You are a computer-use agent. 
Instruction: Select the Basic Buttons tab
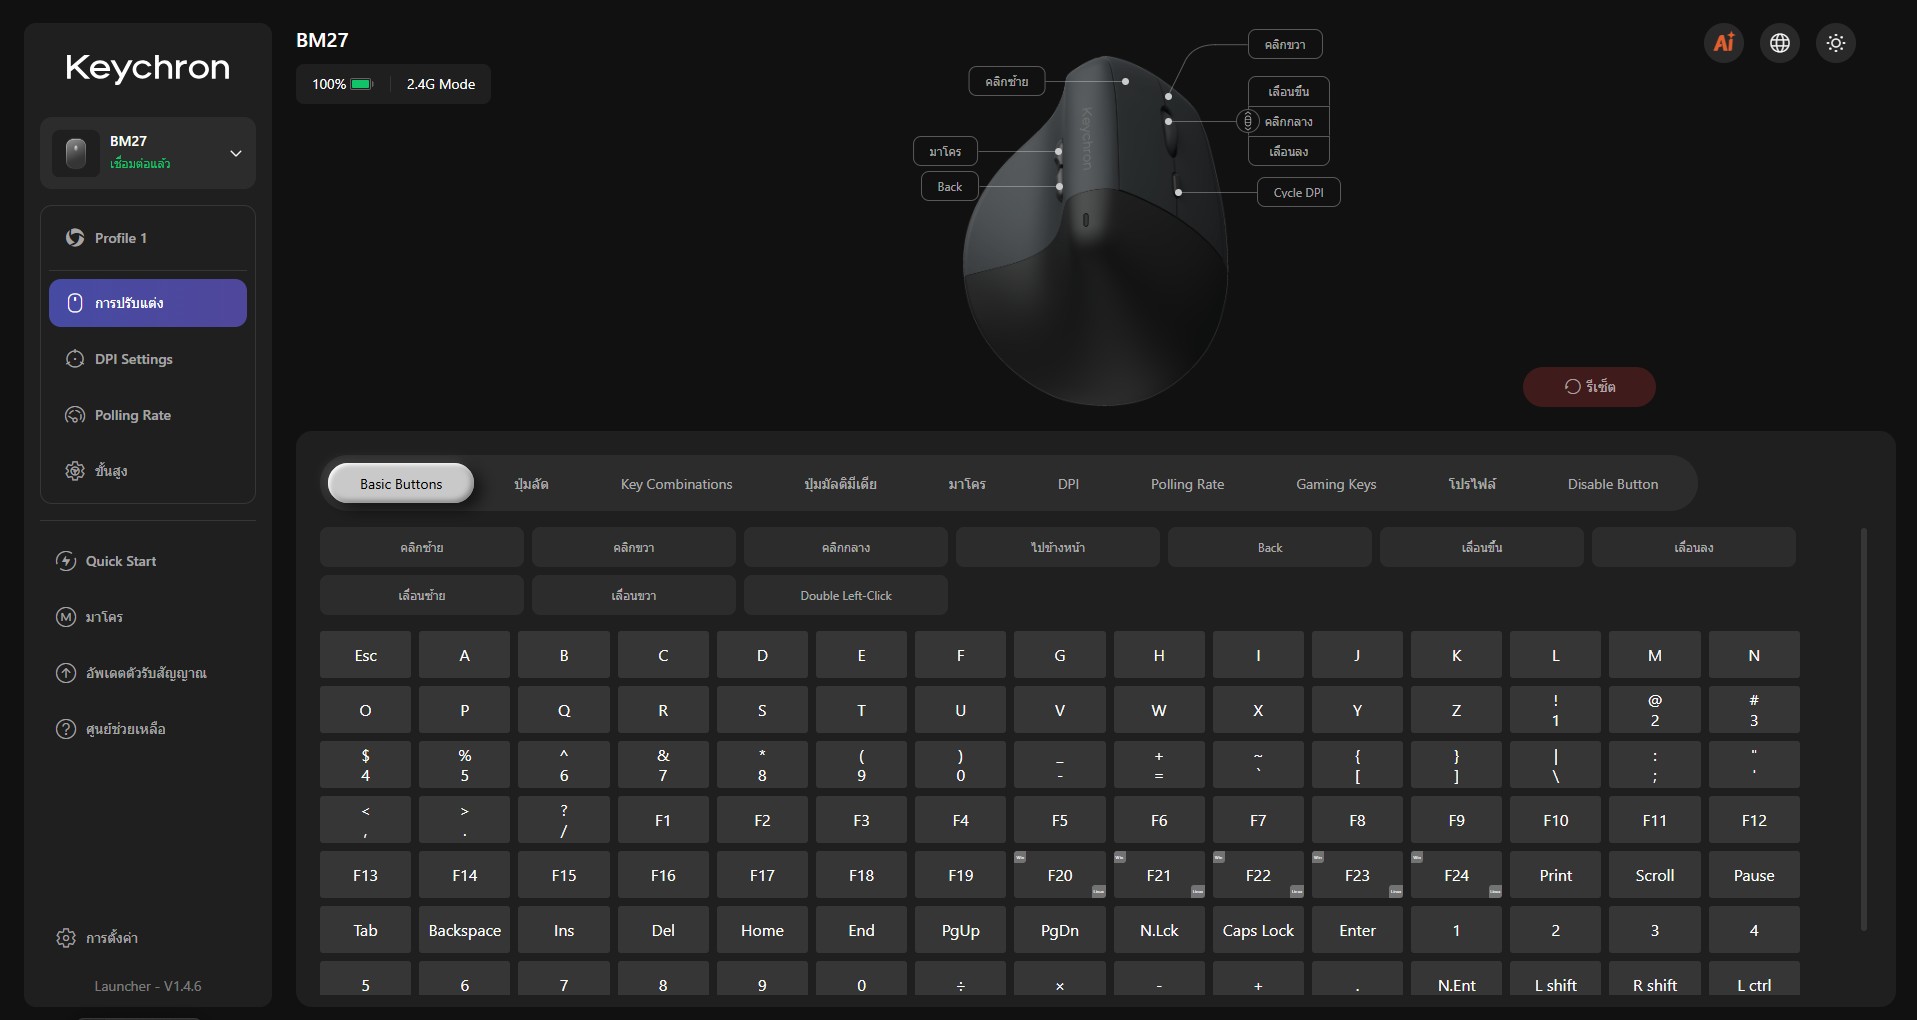pyautogui.click(x=401, y=484)
